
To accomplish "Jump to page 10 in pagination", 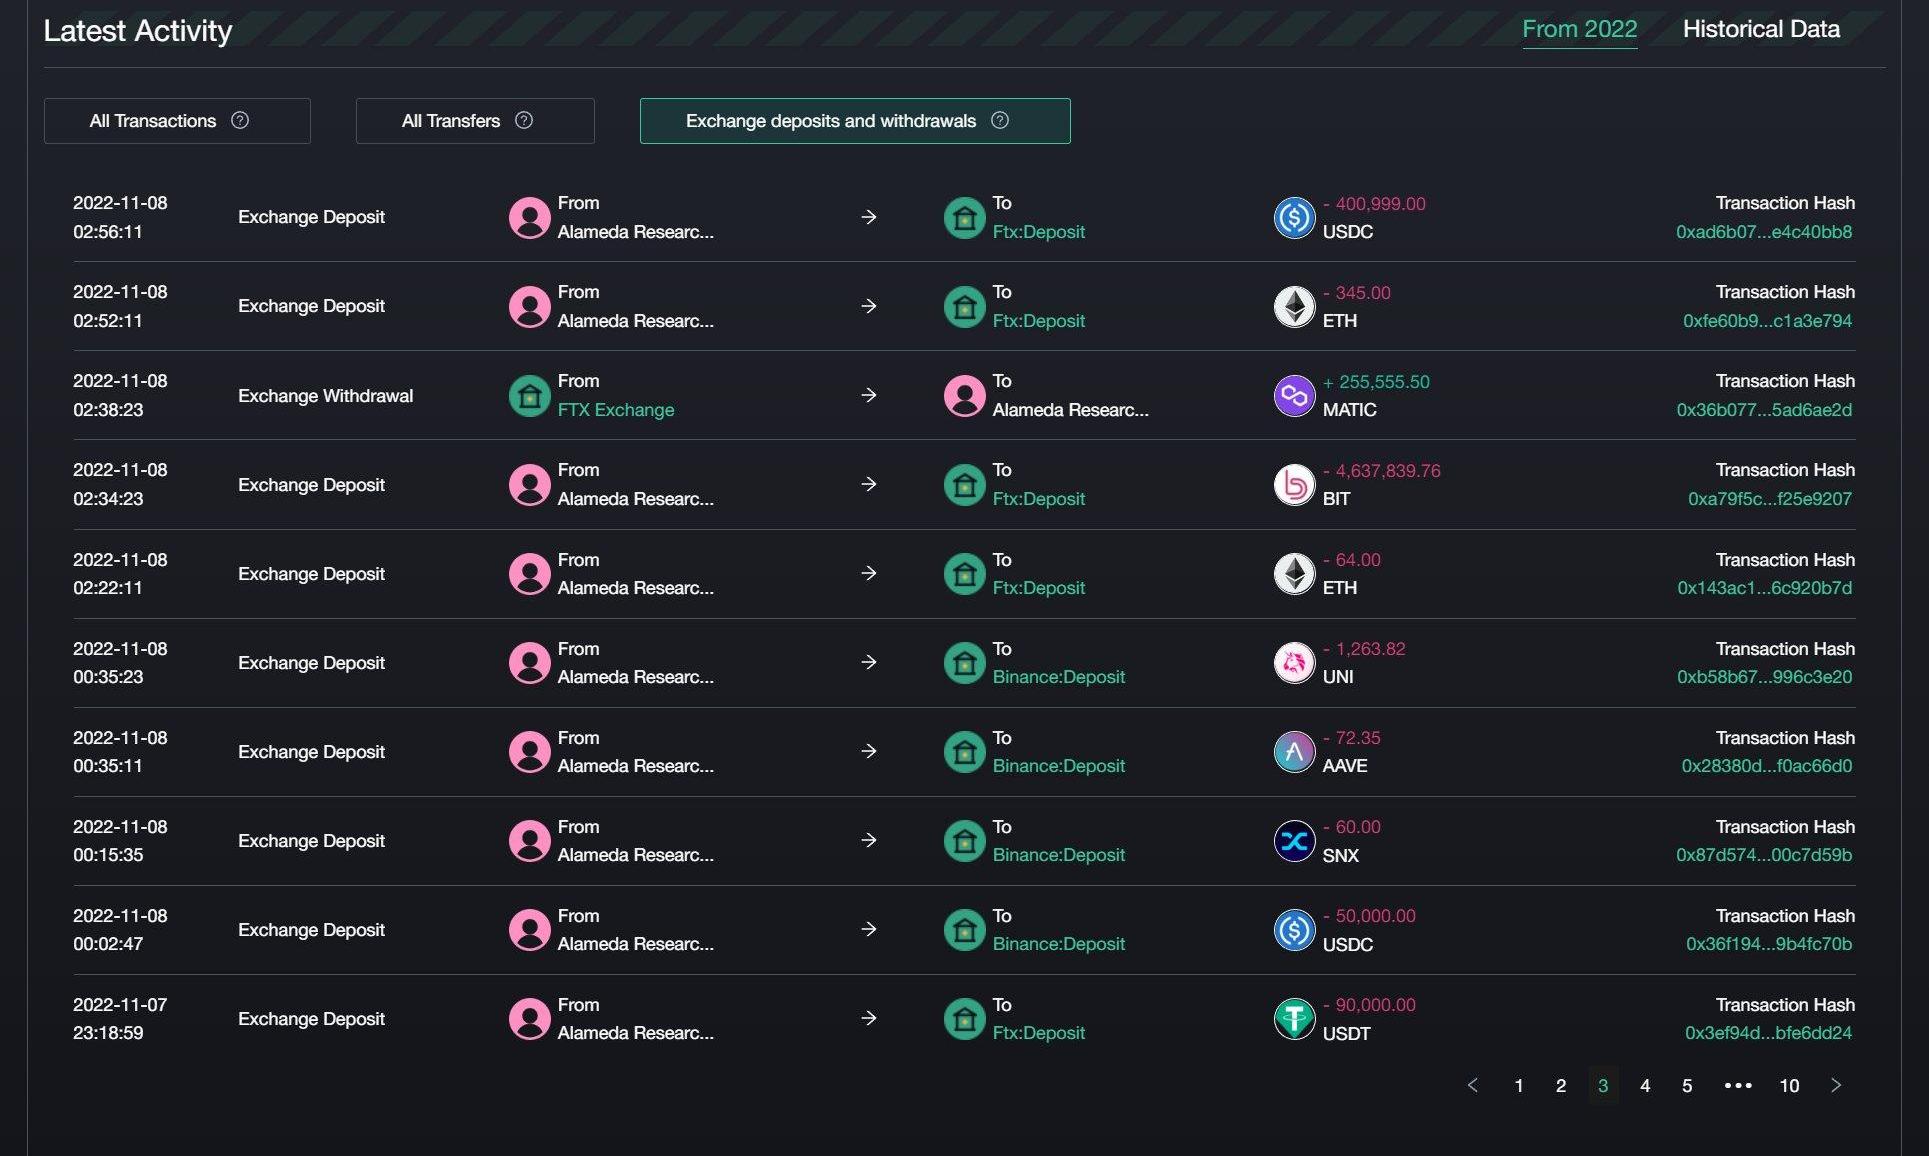I will point(1789,1085).
